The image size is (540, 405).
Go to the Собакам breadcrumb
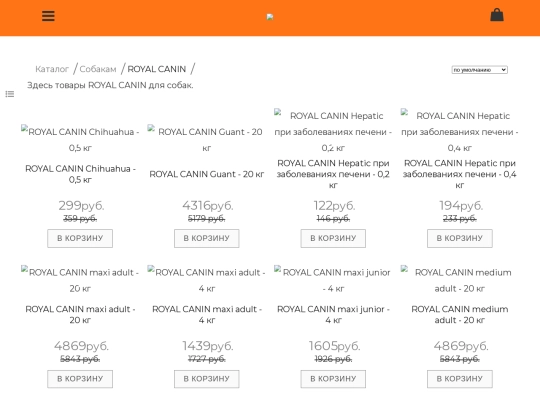point(98,69)
